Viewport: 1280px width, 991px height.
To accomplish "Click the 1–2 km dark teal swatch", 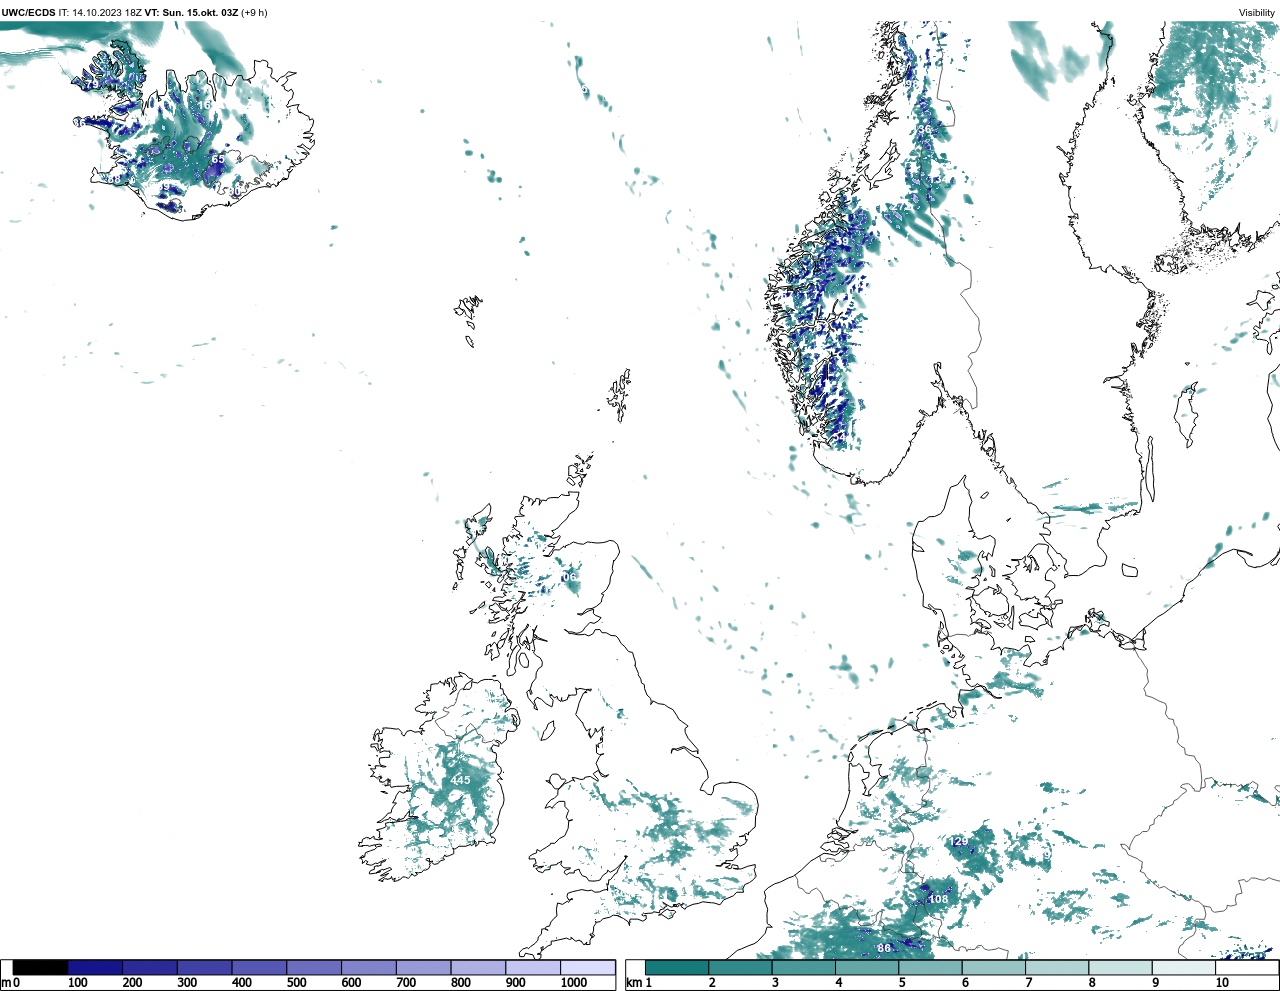I will click(x=677, y=967).
